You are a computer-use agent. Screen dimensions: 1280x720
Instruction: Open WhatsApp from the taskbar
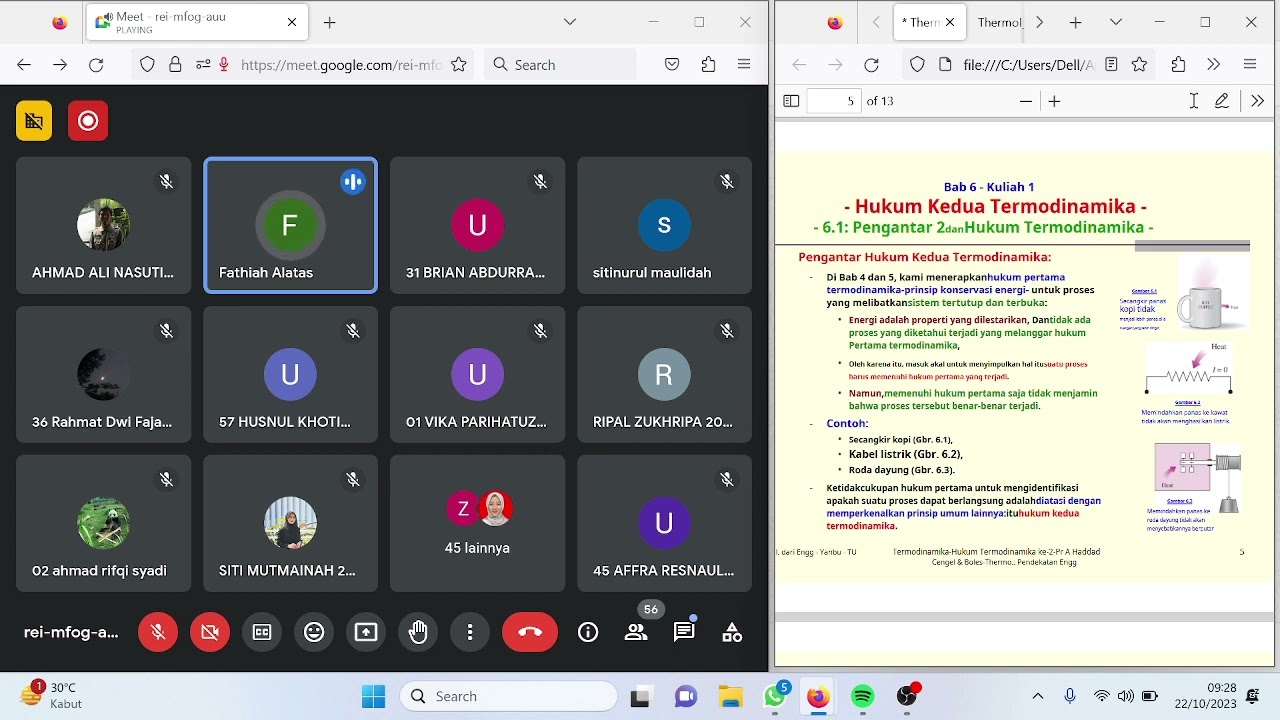coord(775,696)
